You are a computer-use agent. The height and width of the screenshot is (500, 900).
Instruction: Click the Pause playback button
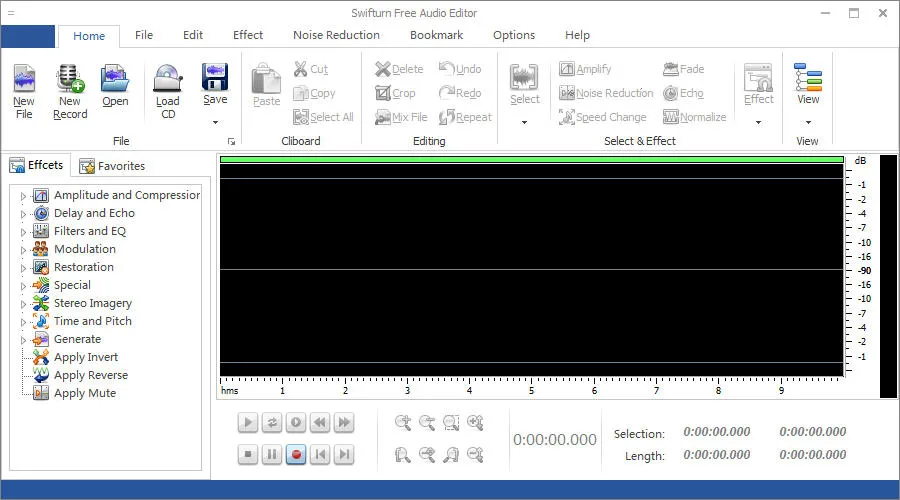[272, 455]
